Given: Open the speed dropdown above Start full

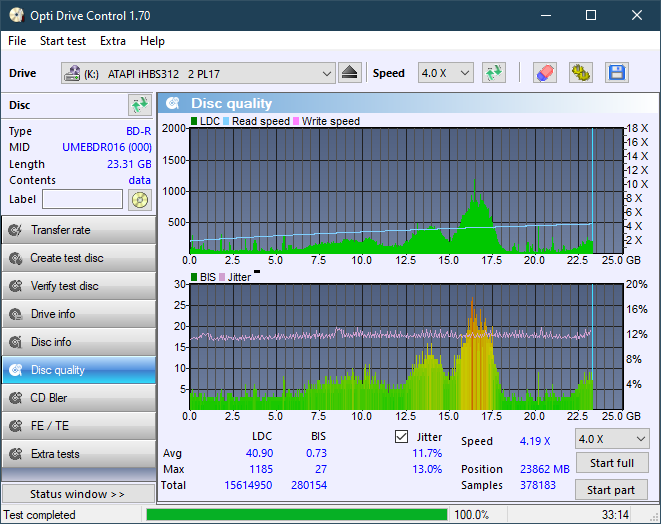Looking at the screenshot, I should pos(610,439).
